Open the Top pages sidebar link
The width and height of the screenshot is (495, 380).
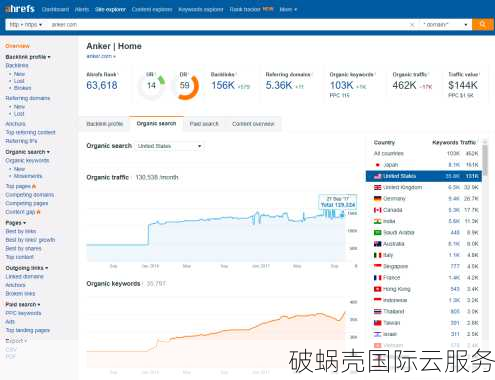tap(18, 186)
